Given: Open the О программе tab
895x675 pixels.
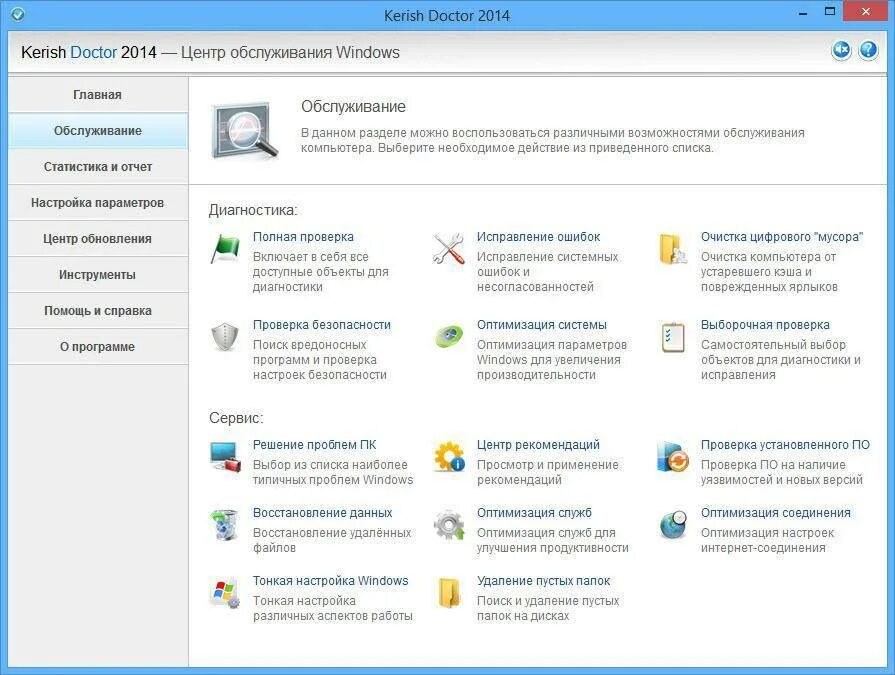Looking at the screenshot, I should click(x=98, y=346).
